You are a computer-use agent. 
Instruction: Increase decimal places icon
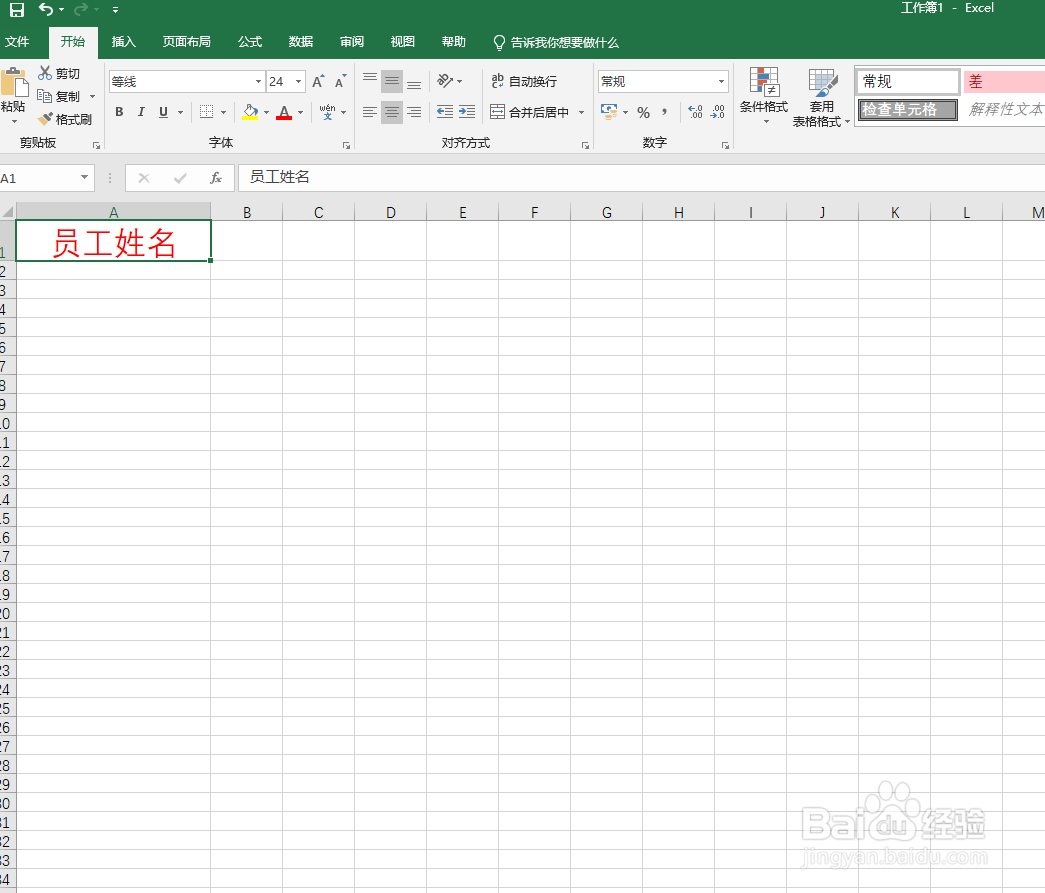point(695,112)
